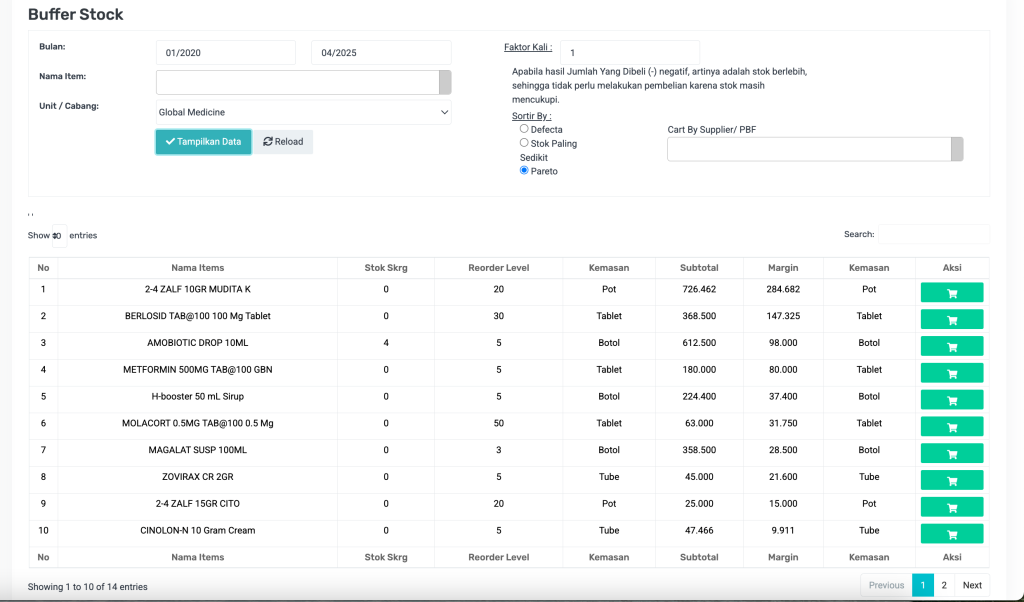
Task: Expand the Cart By Supplier/ PBF dropdown
Action: point(814,149)
